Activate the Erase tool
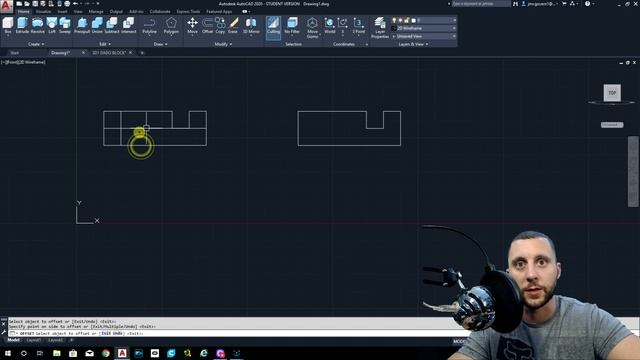 pos(233,25)
